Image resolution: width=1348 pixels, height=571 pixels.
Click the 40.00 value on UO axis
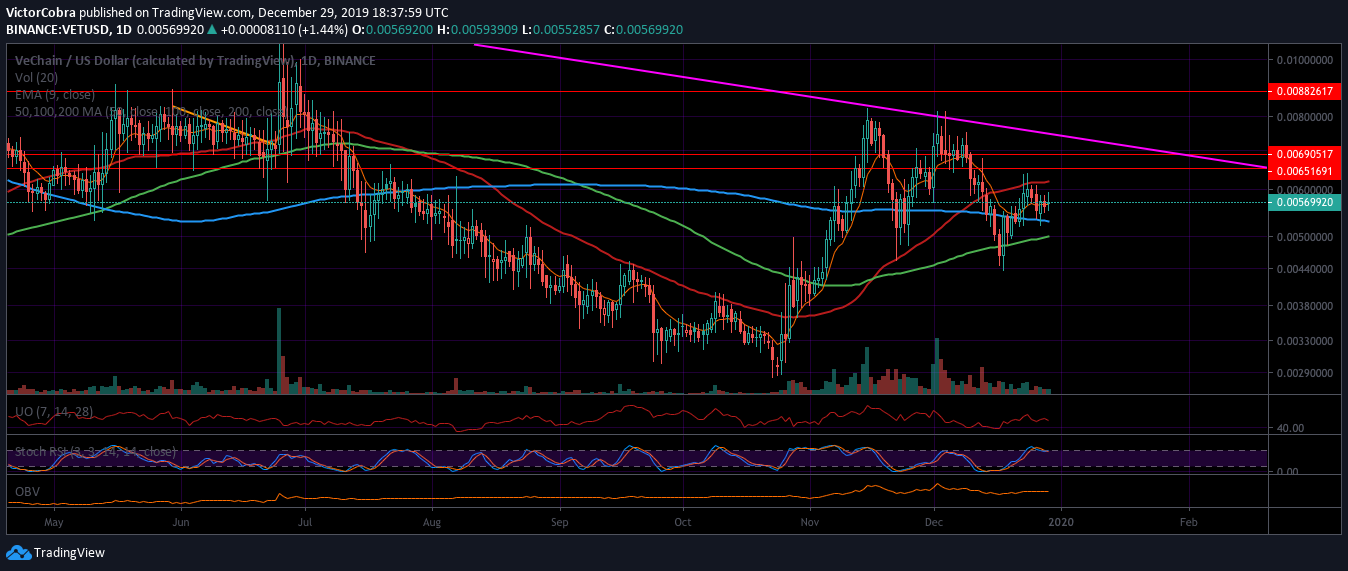(x=1291, y=428)
